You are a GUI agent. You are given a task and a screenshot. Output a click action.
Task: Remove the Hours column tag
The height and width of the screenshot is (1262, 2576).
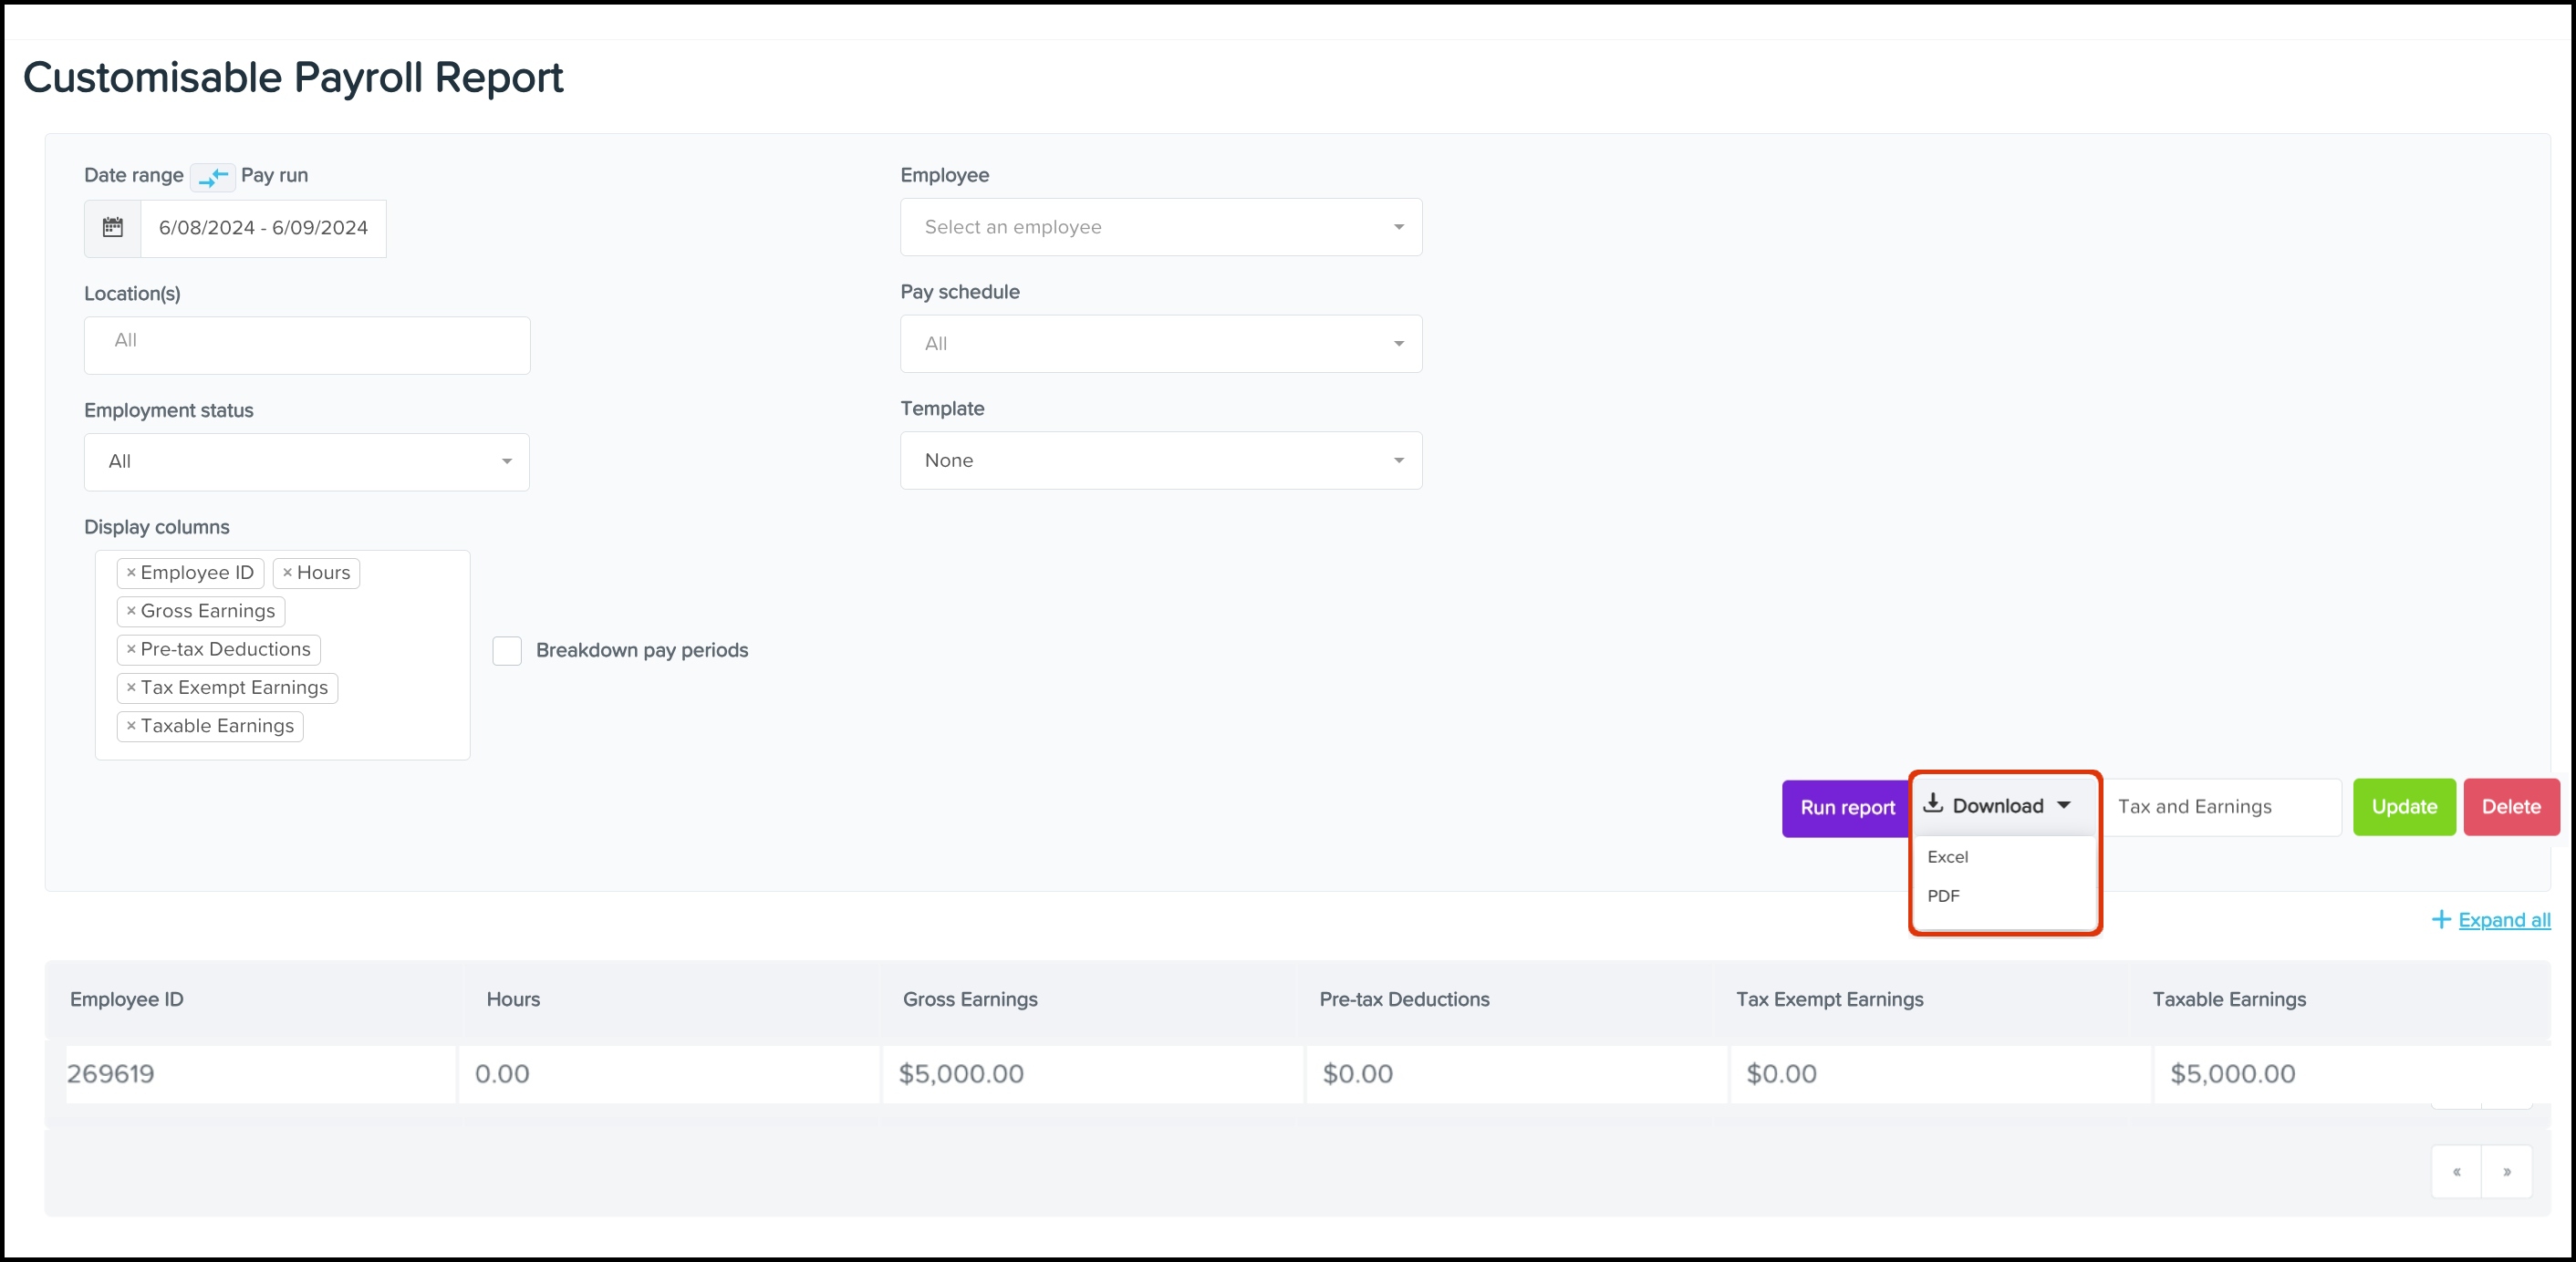[287, 573]
